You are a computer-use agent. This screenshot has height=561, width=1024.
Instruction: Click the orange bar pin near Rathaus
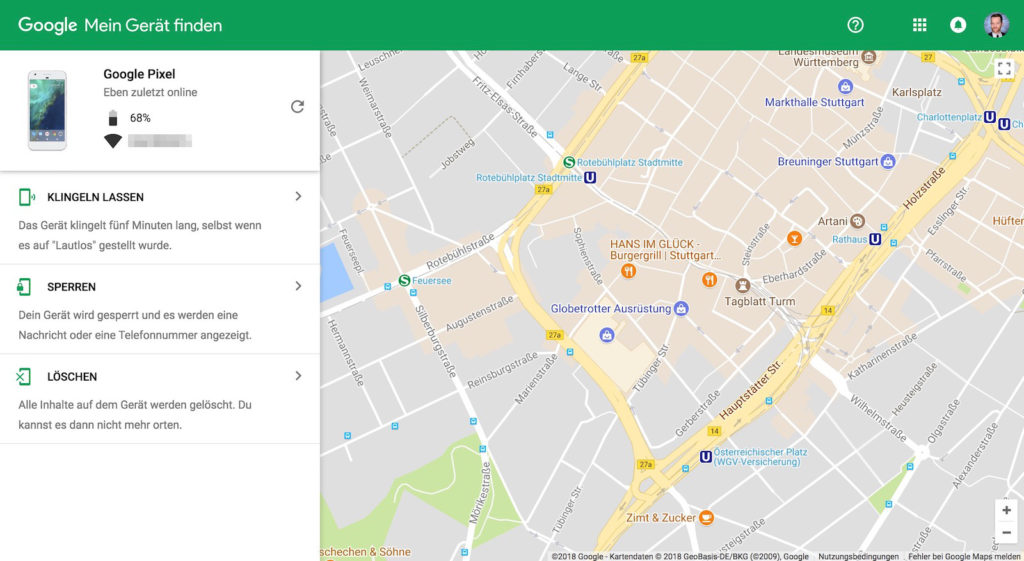(794, 238)
